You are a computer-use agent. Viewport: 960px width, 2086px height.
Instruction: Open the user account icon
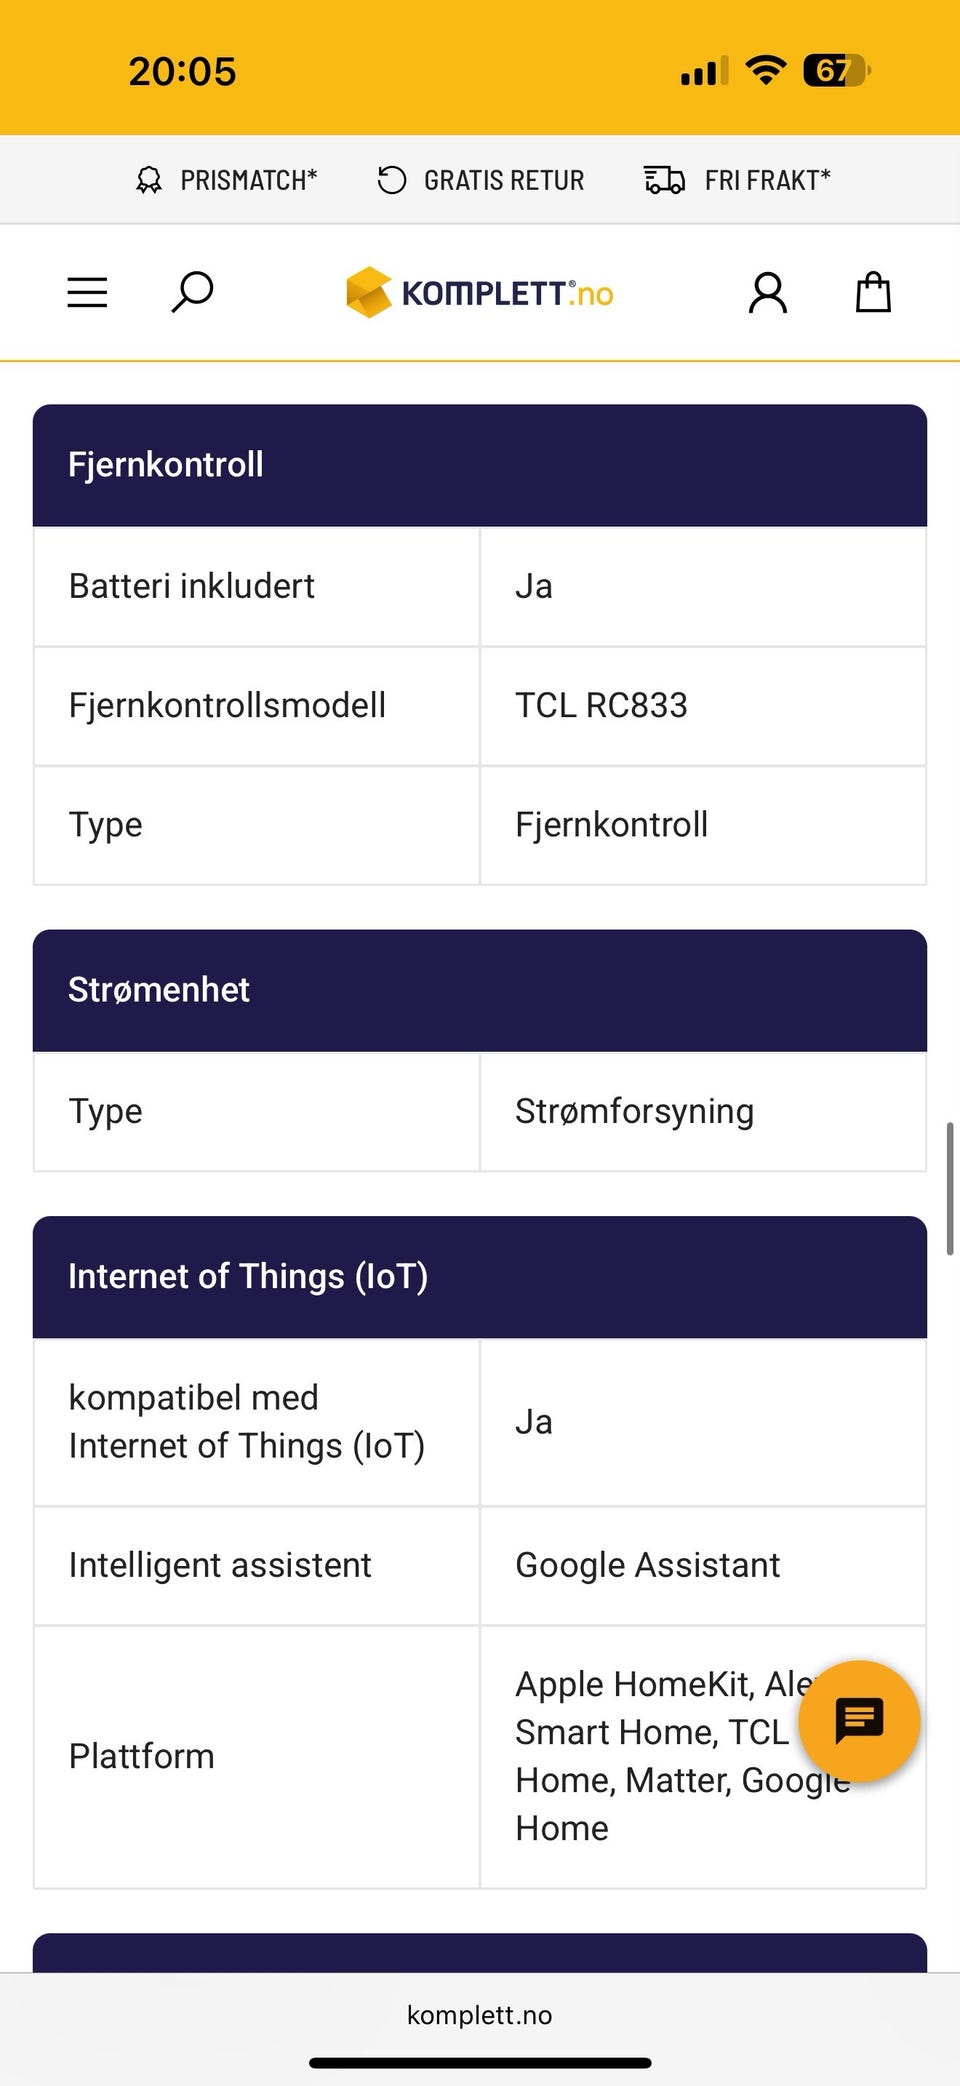(768, 293)
